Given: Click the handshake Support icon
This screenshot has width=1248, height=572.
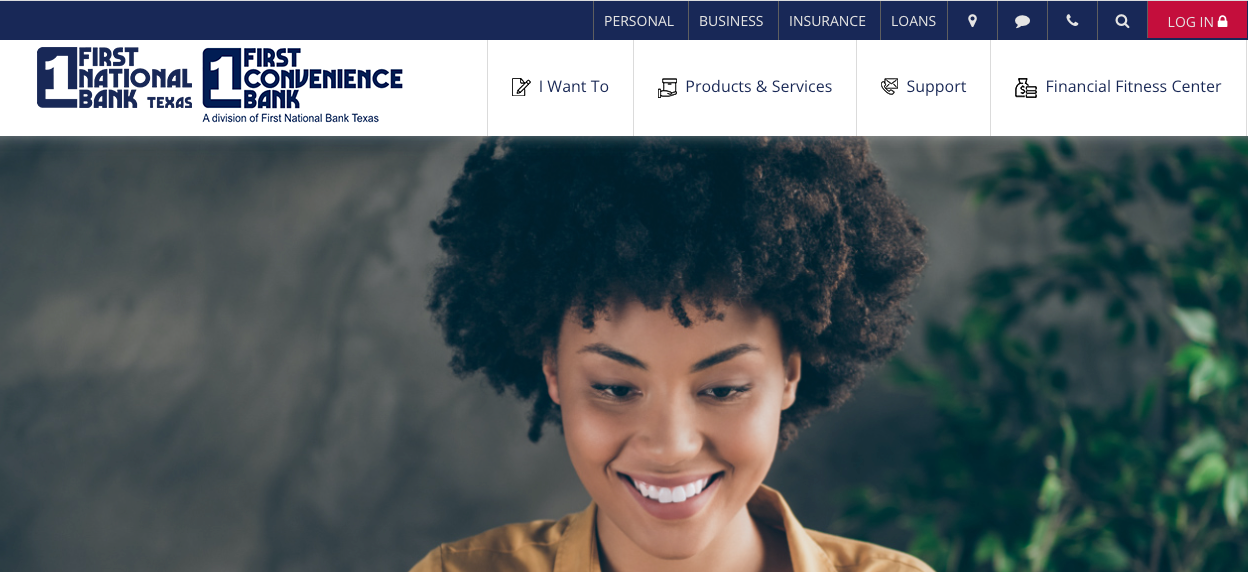Looking at the screenshot, I should [x=889, y=87].
